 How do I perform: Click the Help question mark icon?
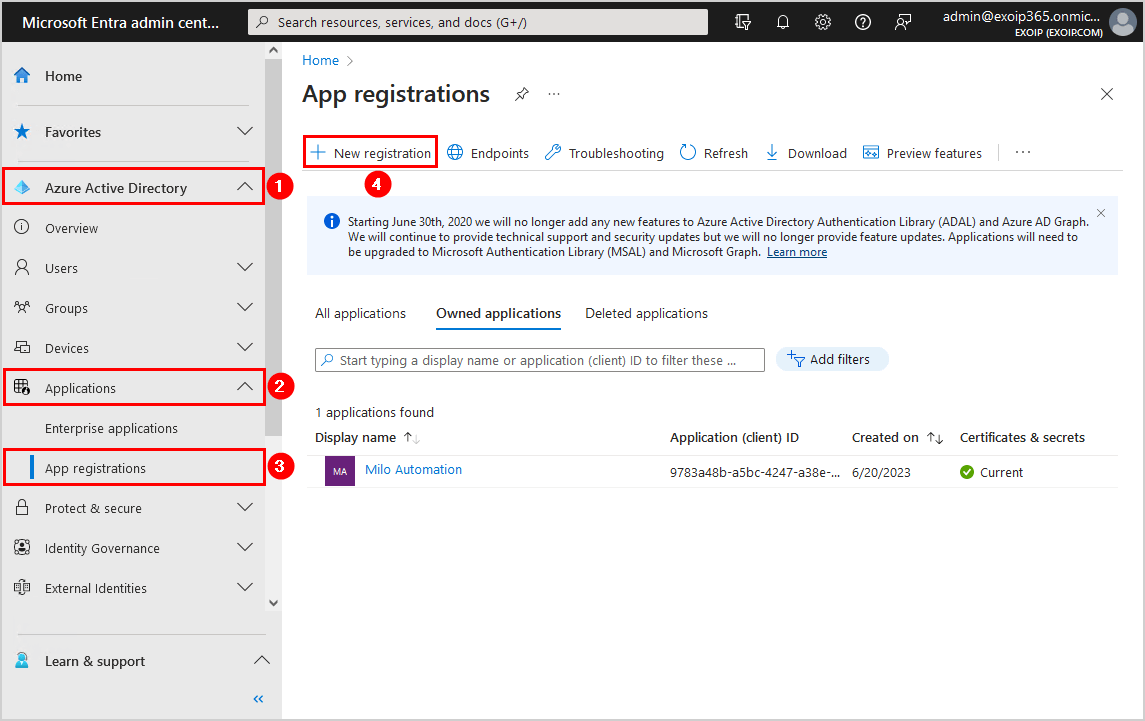tap(862, 21)
